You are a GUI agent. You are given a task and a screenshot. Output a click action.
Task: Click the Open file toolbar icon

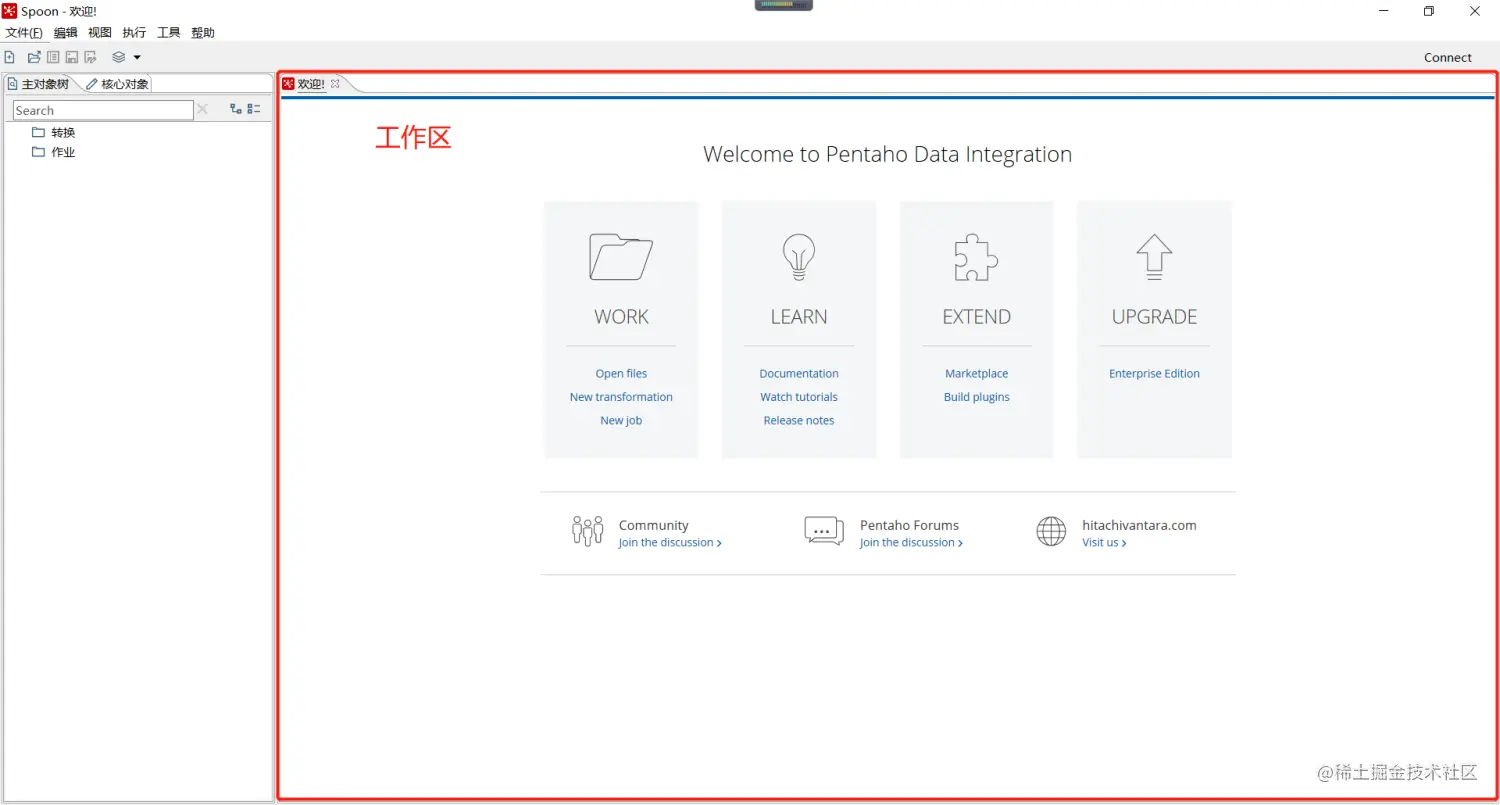click(x=34, y=57)
